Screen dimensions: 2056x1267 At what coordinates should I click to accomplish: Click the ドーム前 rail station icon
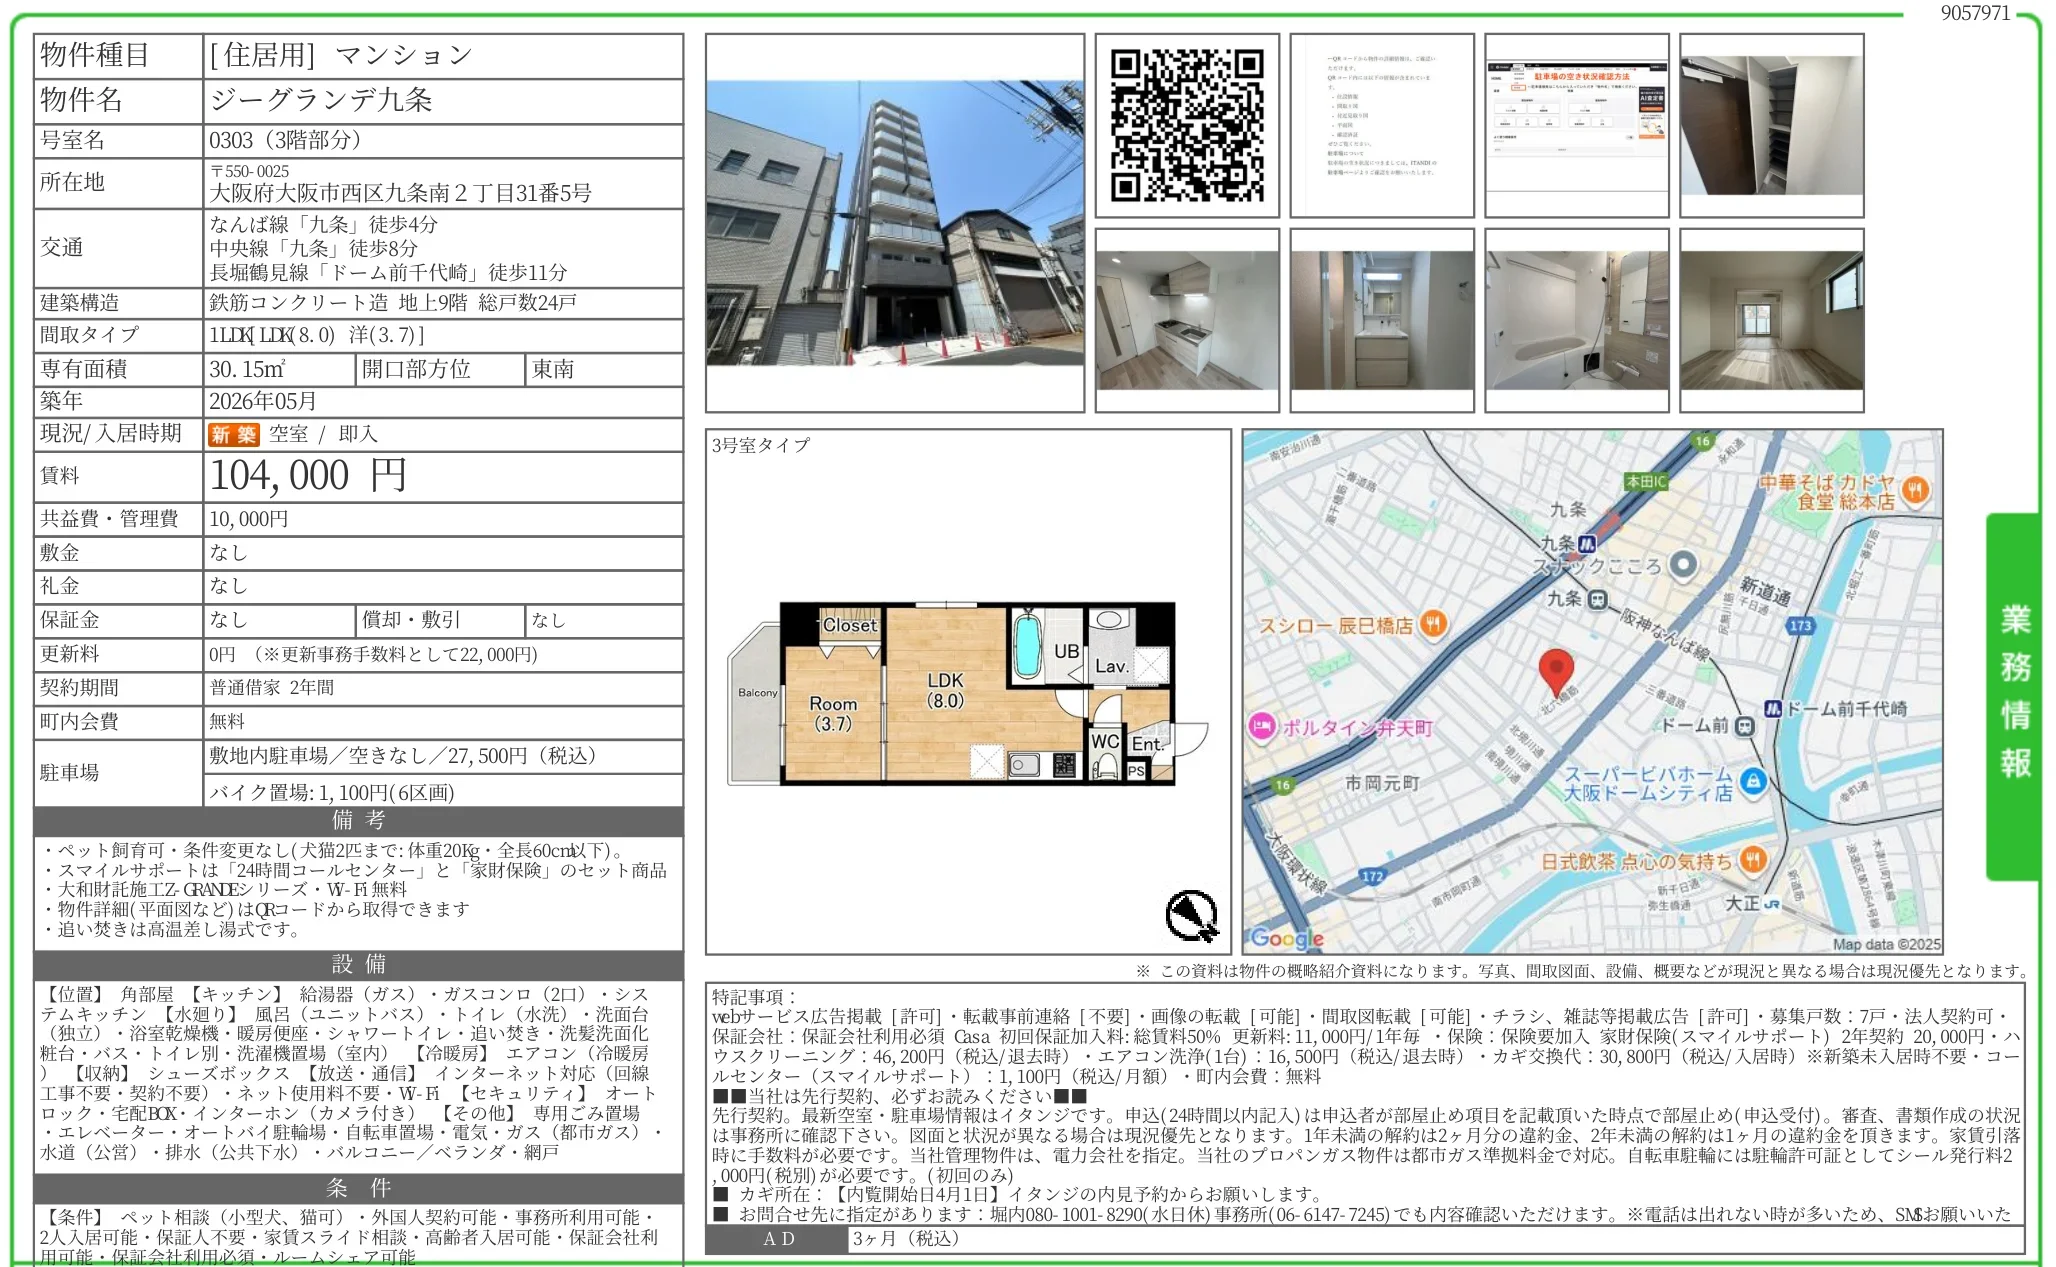pyautogui.click(x=1744, y=726)
